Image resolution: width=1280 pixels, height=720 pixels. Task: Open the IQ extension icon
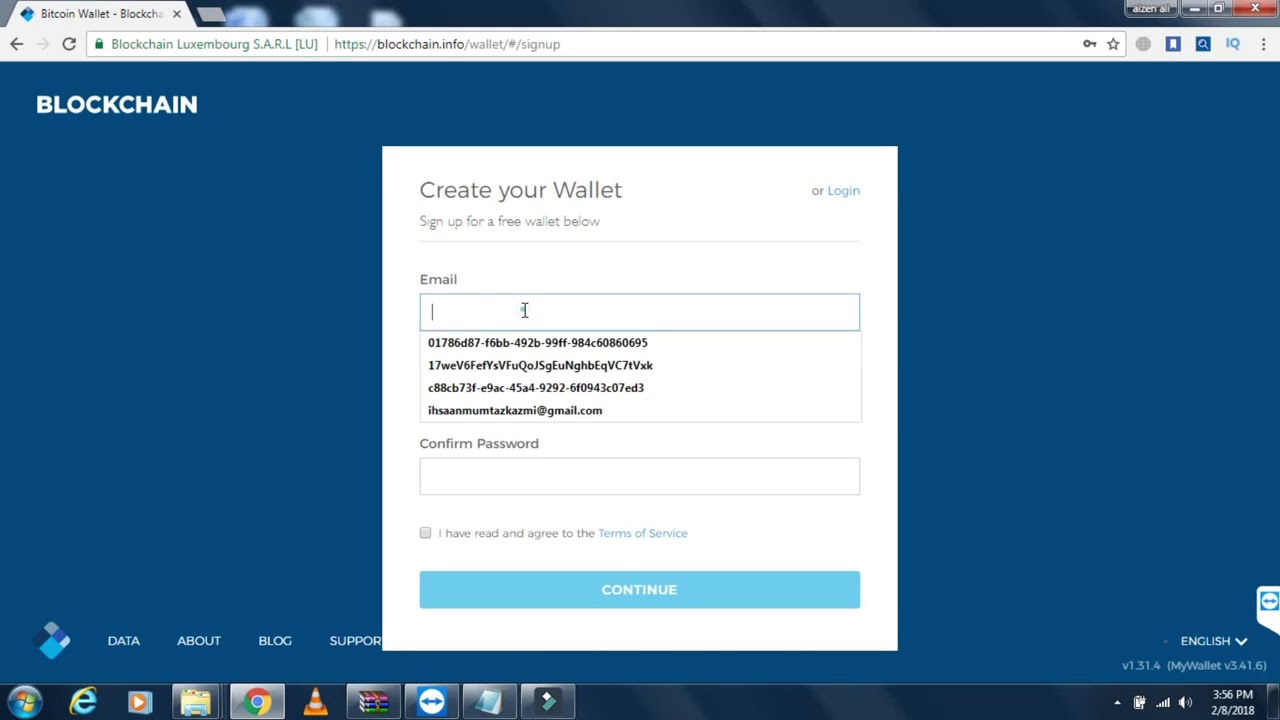click(x=1233, y=44)
